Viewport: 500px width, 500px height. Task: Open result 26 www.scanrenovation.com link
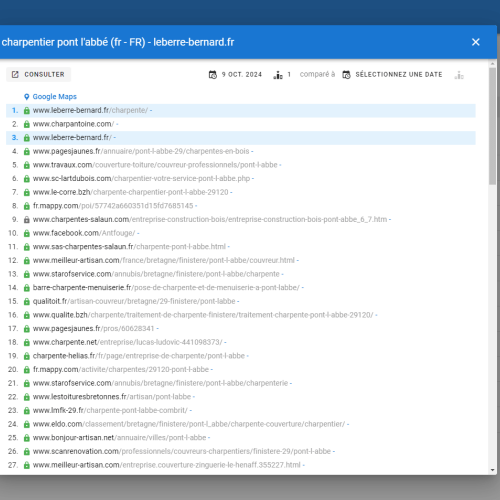[182, 452]
